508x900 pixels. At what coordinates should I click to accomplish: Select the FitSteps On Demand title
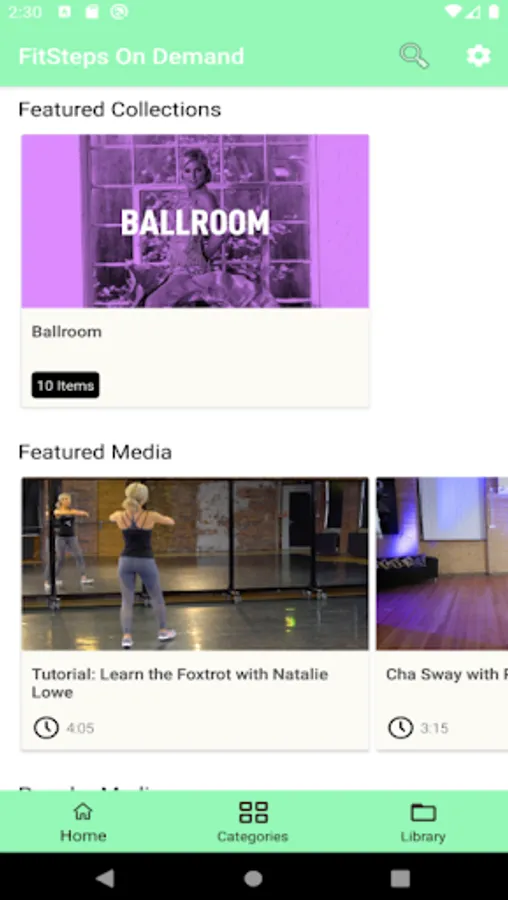(131, 56)
